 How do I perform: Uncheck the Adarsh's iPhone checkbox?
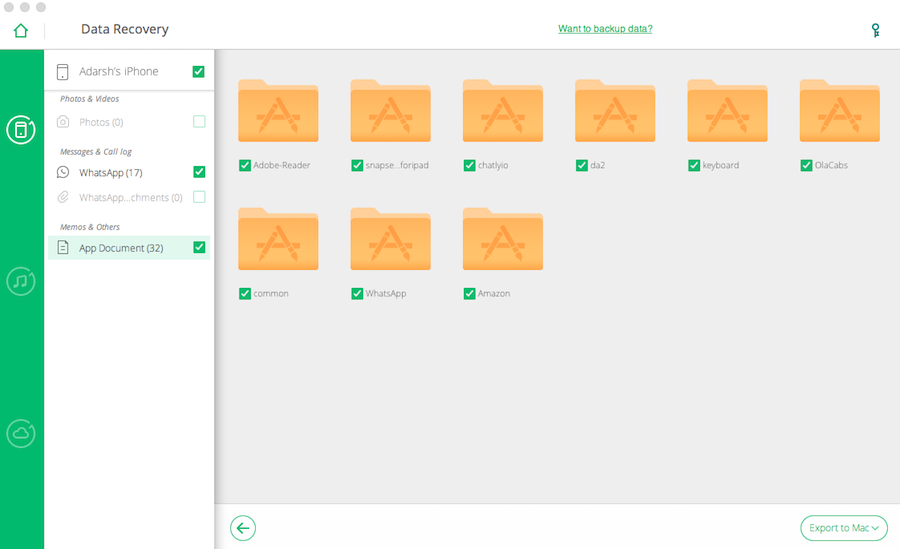coord(199,72)
